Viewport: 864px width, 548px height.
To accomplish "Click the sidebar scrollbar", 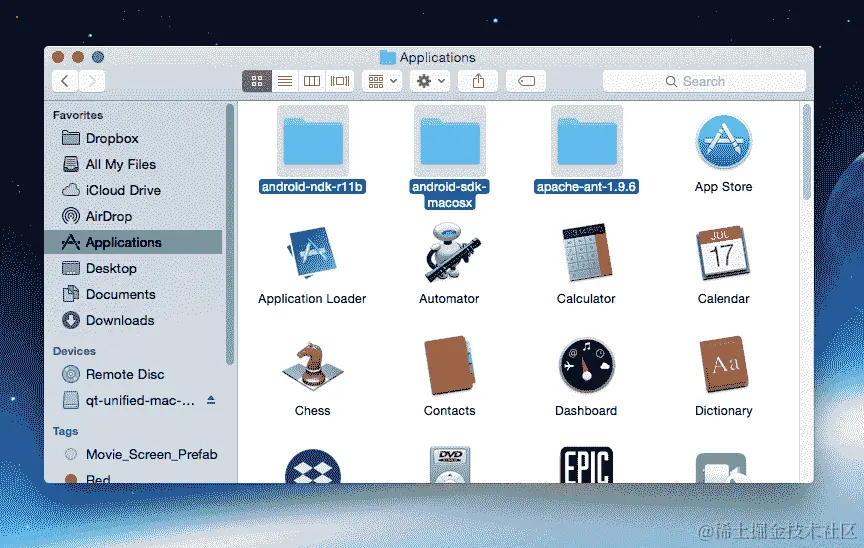I will [x=230, y=234].
